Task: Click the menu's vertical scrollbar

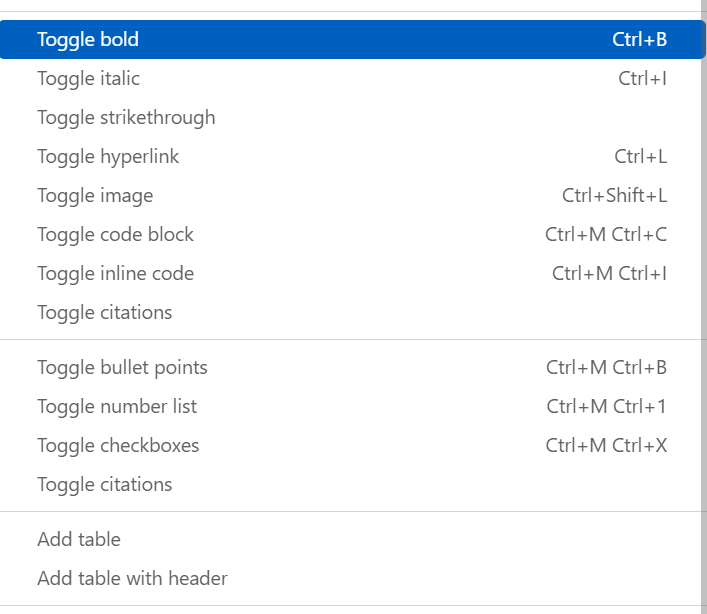Action: coord(703,300)
